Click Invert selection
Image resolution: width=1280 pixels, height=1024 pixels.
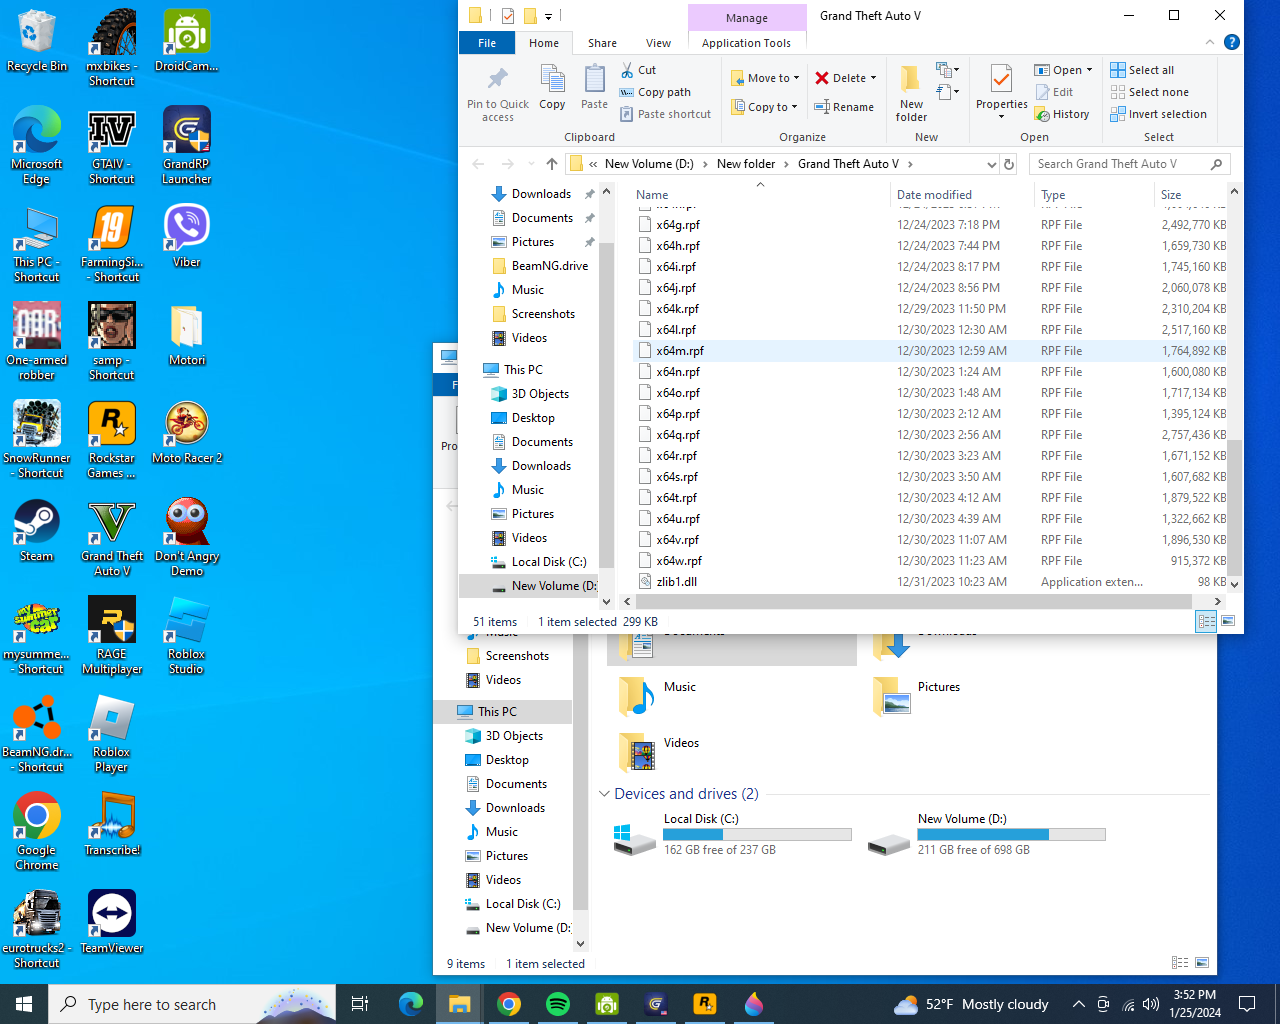[1158, 114]
